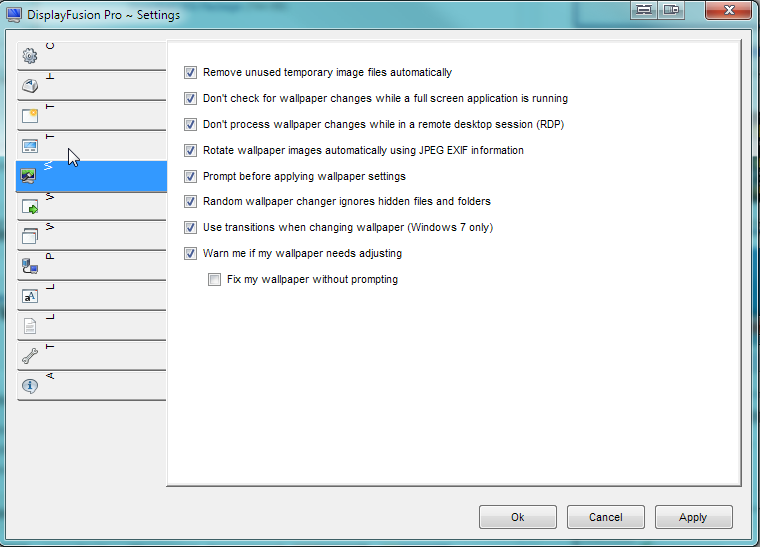Open the tab with green arrow window icon
Image resolution: width=760 pixels, height=547 pixels.
tap(90, 206)
